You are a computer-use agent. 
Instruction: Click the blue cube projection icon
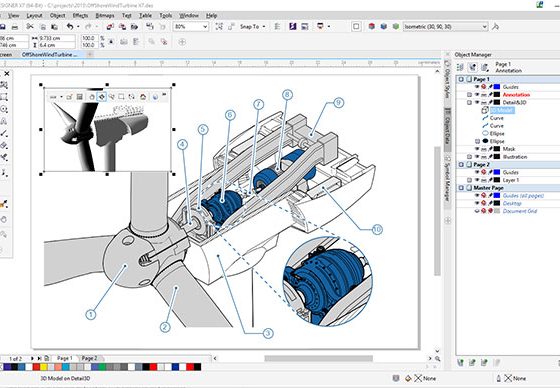[x=384, y=26]
